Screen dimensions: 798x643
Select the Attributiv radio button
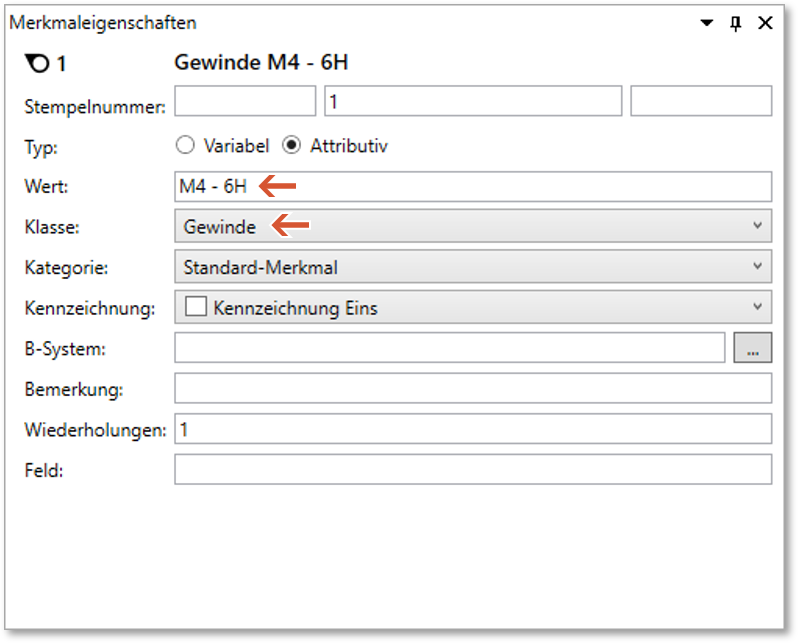pos(291,146)
